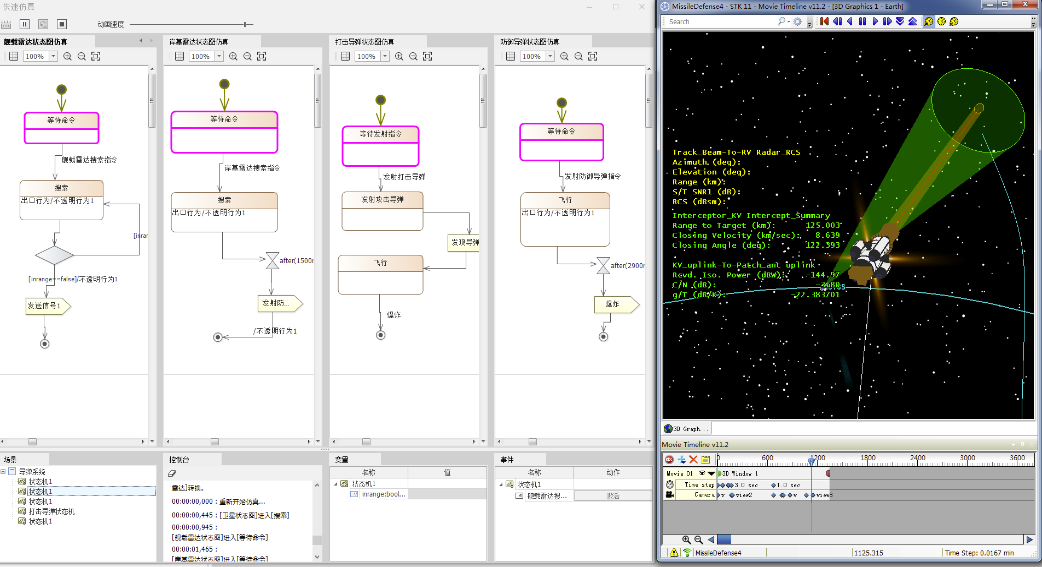The height and width of the screenshot is (567, 1042).
Task: Play STK animation forward
Action: point(875,21)
